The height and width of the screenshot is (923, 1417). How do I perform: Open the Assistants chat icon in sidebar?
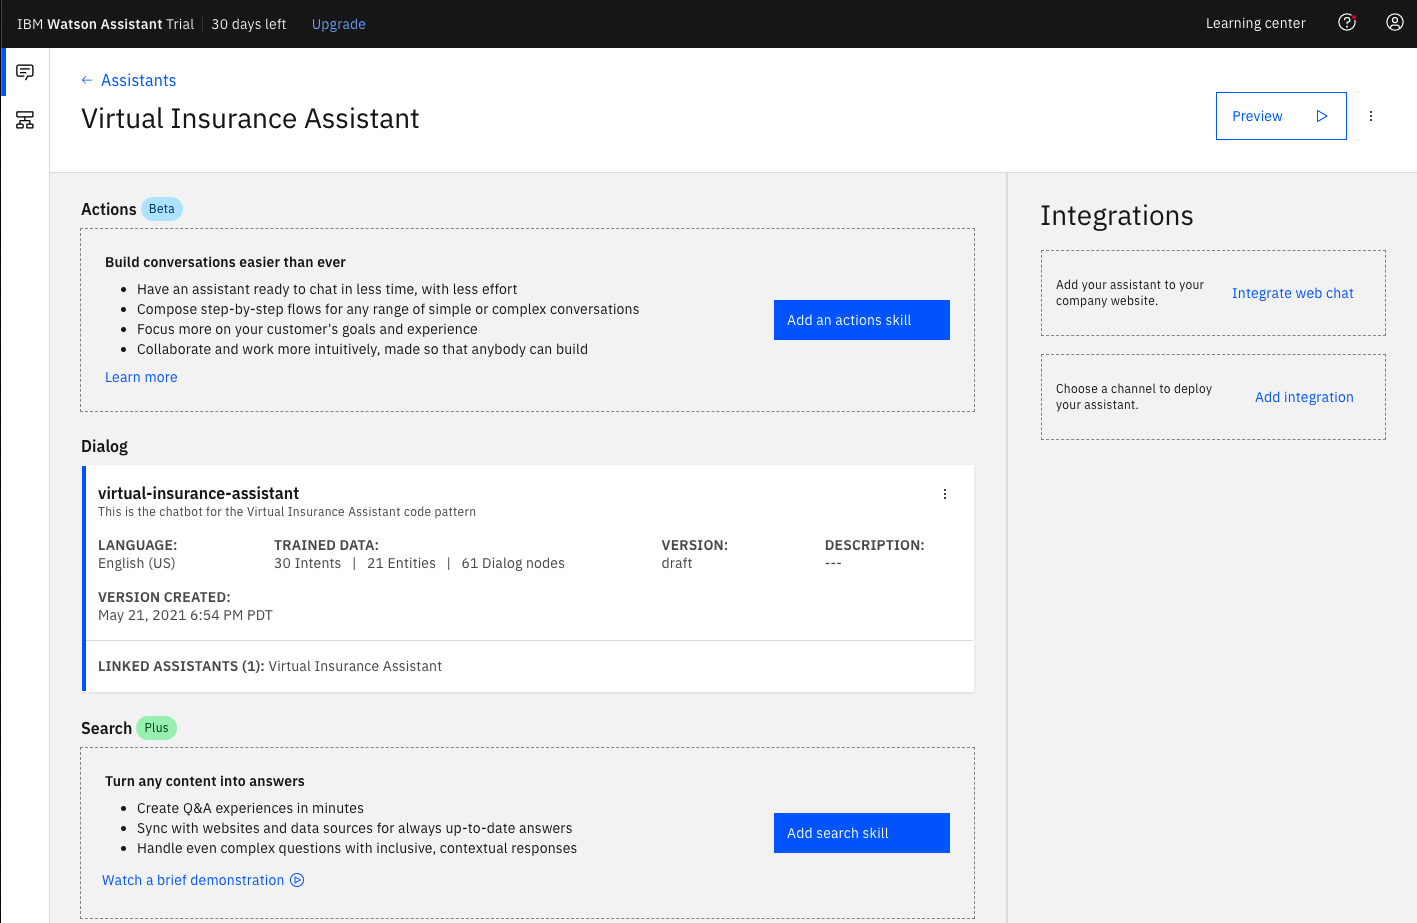click(x=25, y=72)
